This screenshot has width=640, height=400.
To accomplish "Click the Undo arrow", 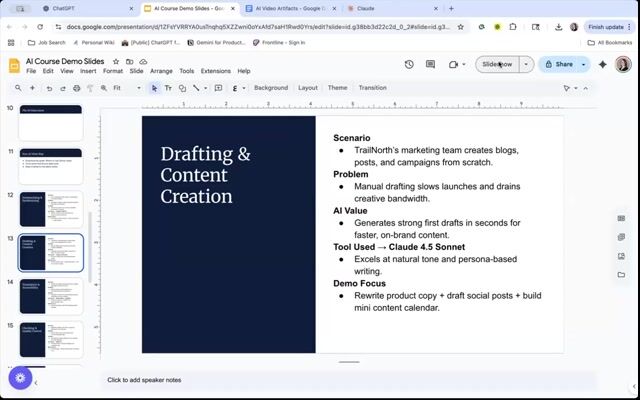I will [x=49, y=88].
